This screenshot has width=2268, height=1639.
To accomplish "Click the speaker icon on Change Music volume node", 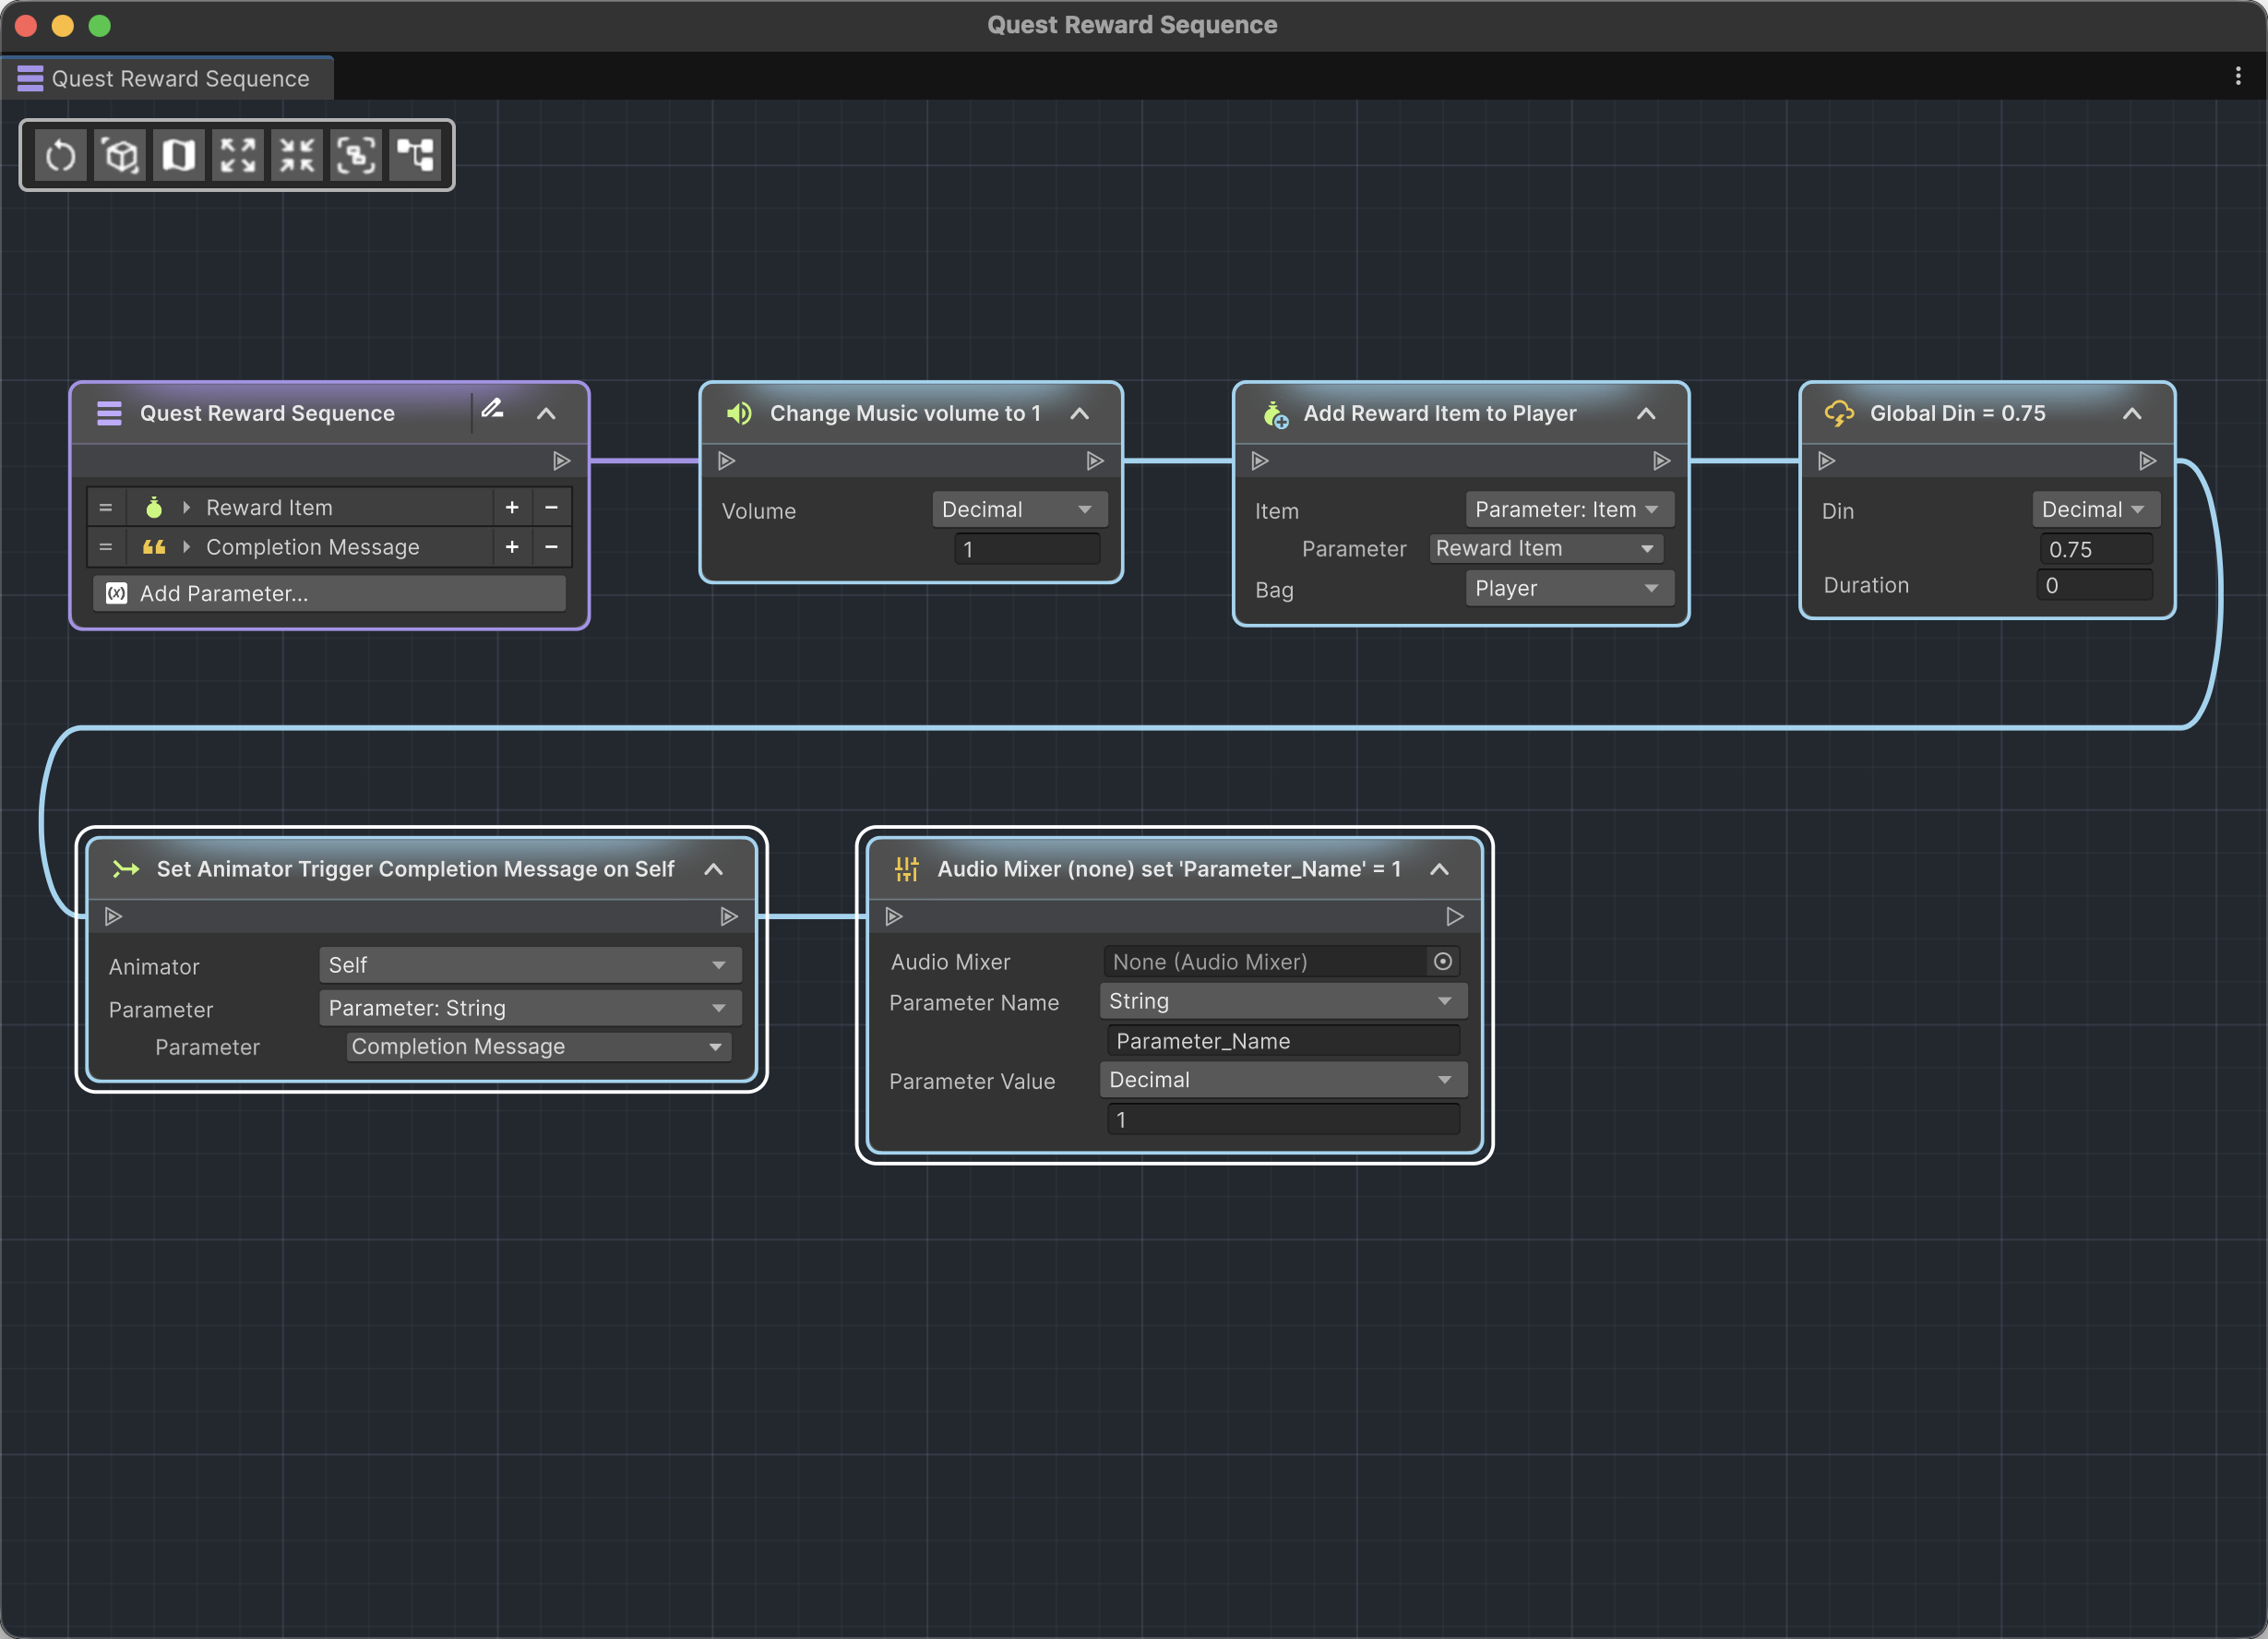I will tap(739, 413).
